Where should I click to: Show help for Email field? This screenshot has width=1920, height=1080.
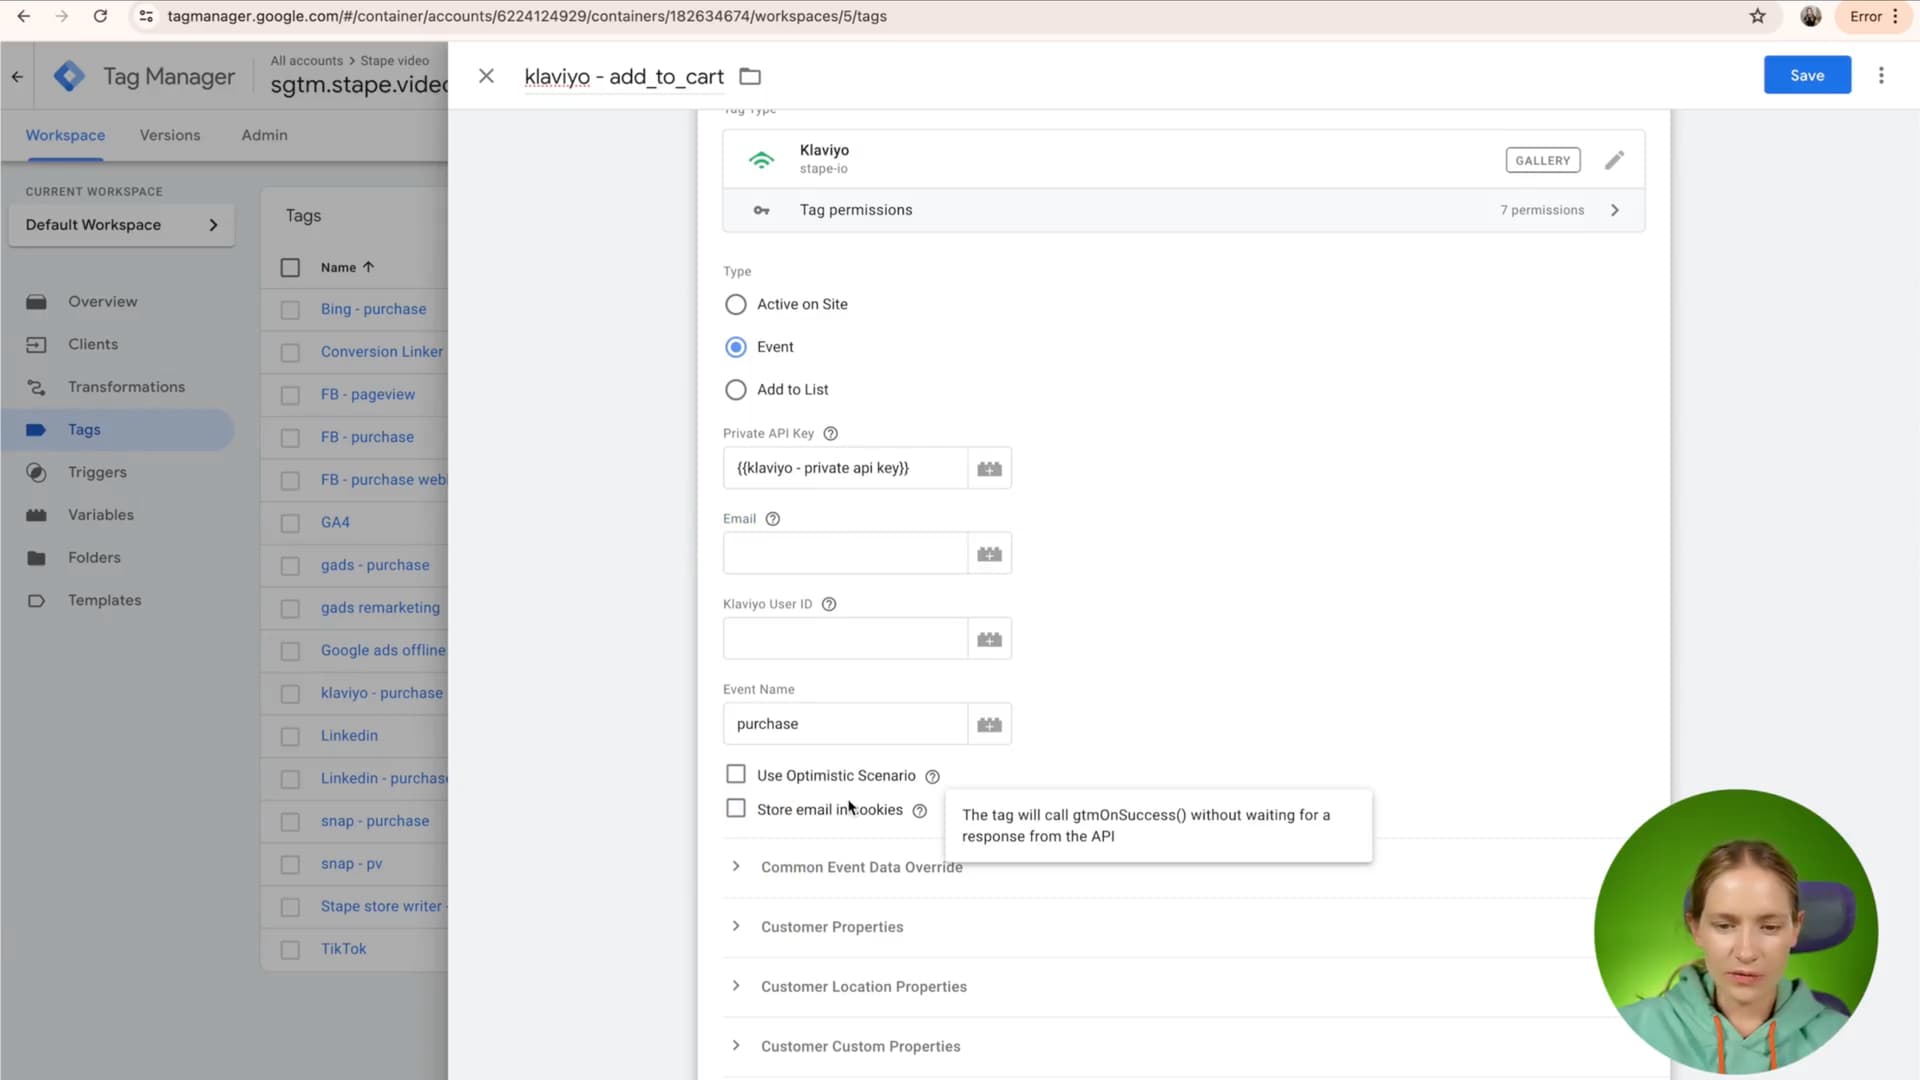pyautogui.click(x=772, y=518)
